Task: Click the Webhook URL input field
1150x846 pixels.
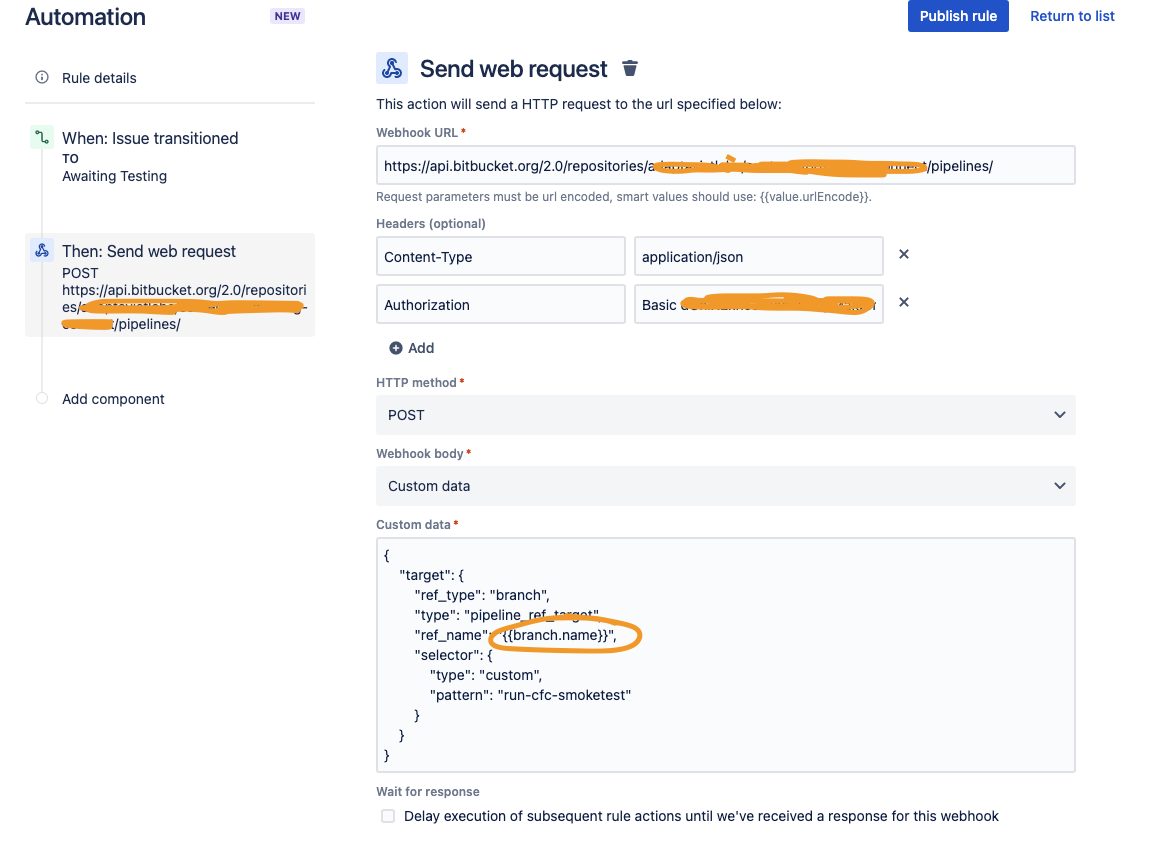Action: (725, 166)
